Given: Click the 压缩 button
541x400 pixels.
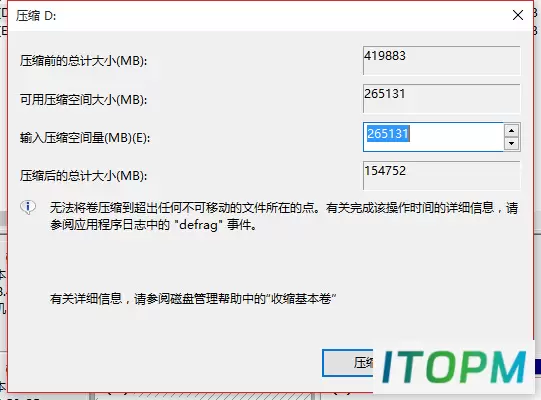Looking at the screenshot, I should coord(348,363).
